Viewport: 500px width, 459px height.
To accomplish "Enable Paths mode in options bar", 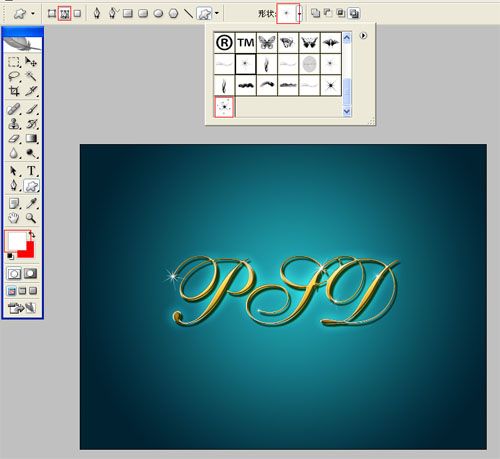I will click(x=64, y=14).
